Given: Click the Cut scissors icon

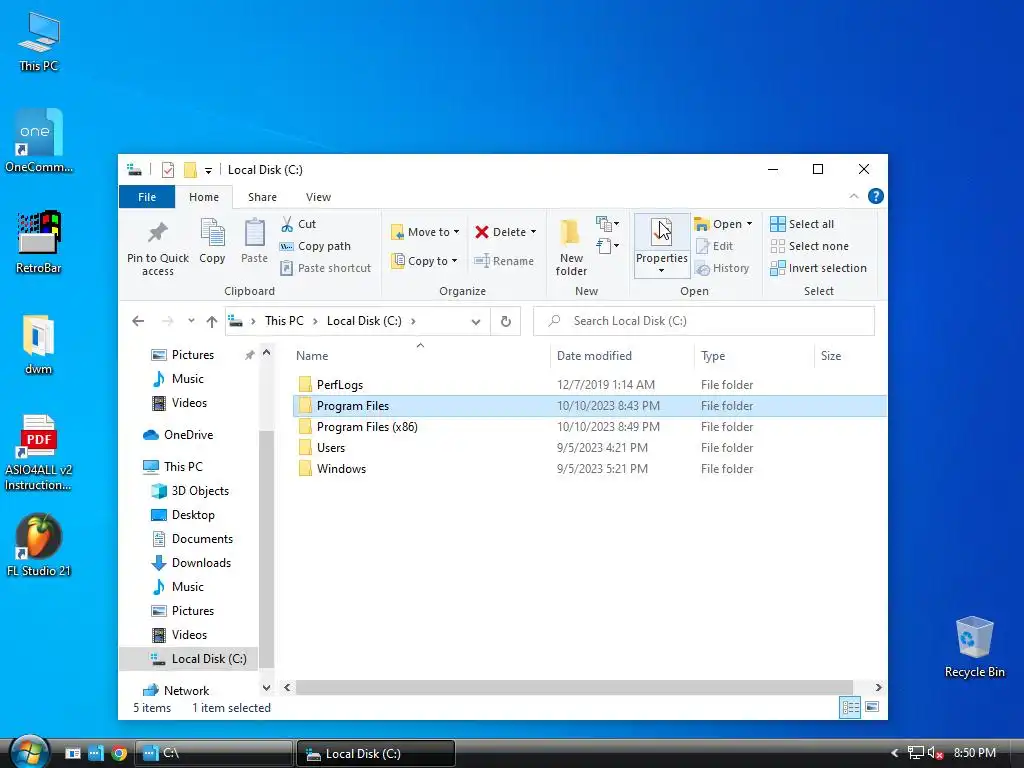Looking at the screenshot, I should 287,224.
